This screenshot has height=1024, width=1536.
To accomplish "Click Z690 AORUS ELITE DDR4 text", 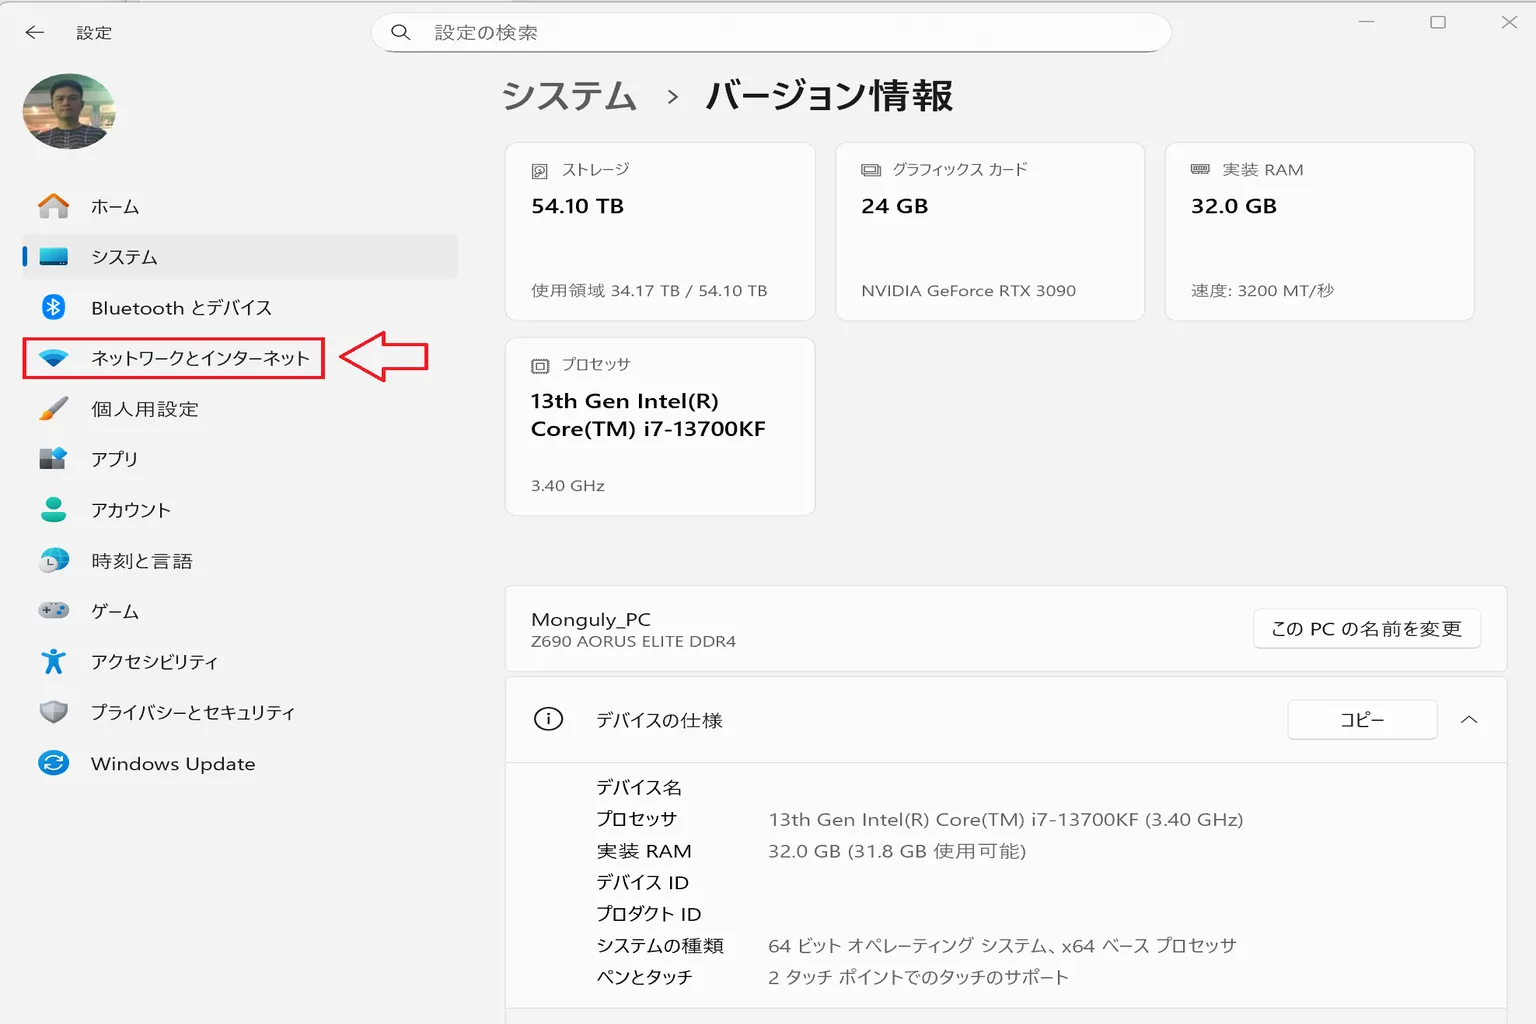I will [633, 641].
